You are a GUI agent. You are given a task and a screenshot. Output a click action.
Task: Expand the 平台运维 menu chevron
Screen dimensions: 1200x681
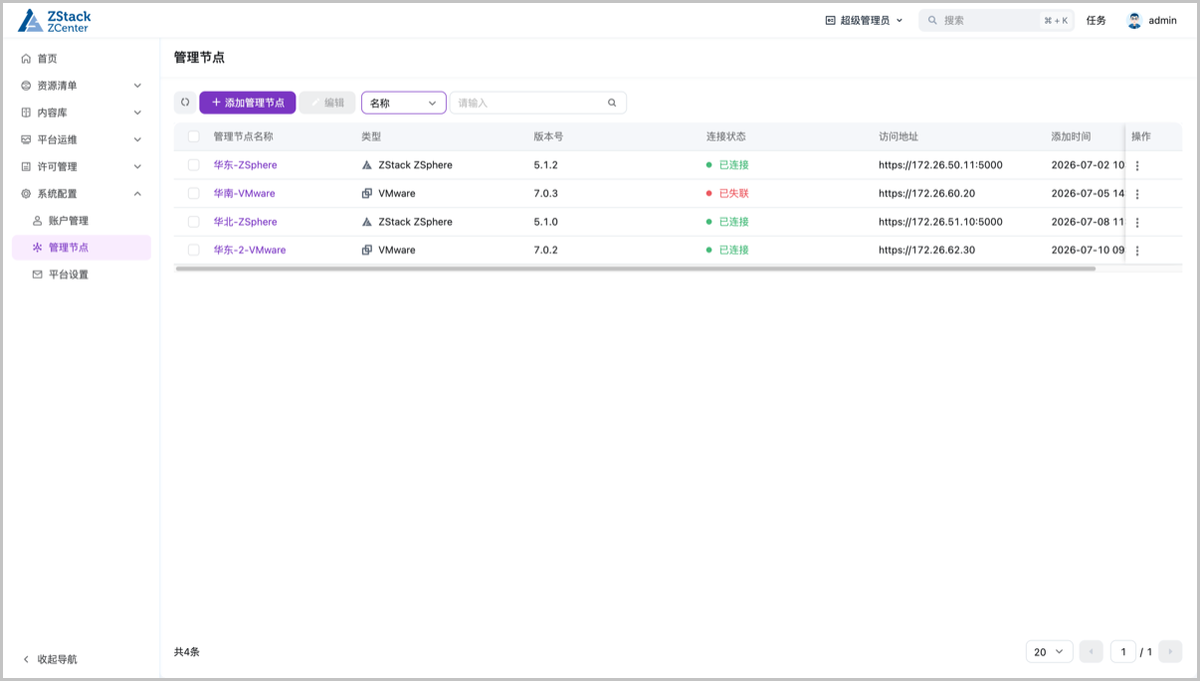(x=138, y=140)
